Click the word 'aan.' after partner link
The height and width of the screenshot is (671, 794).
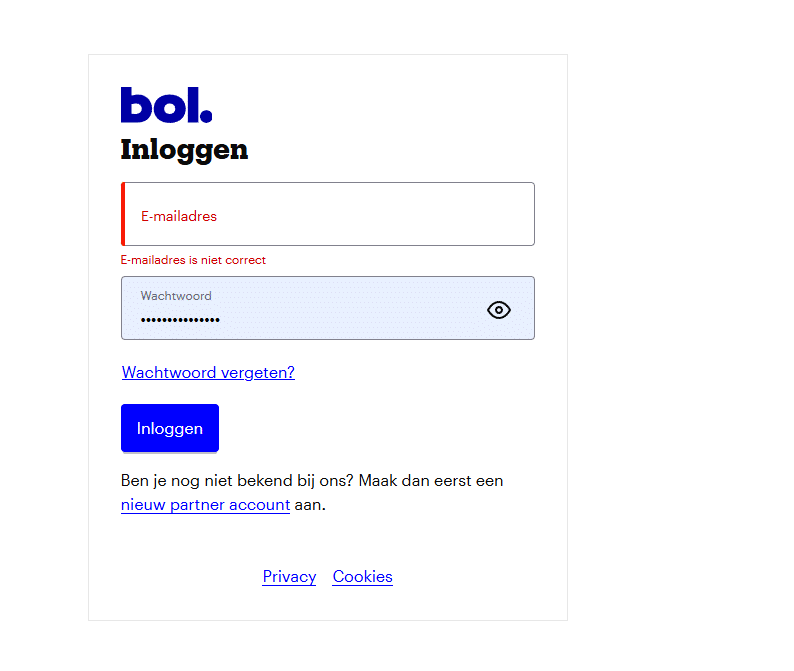tap(310, 505)
